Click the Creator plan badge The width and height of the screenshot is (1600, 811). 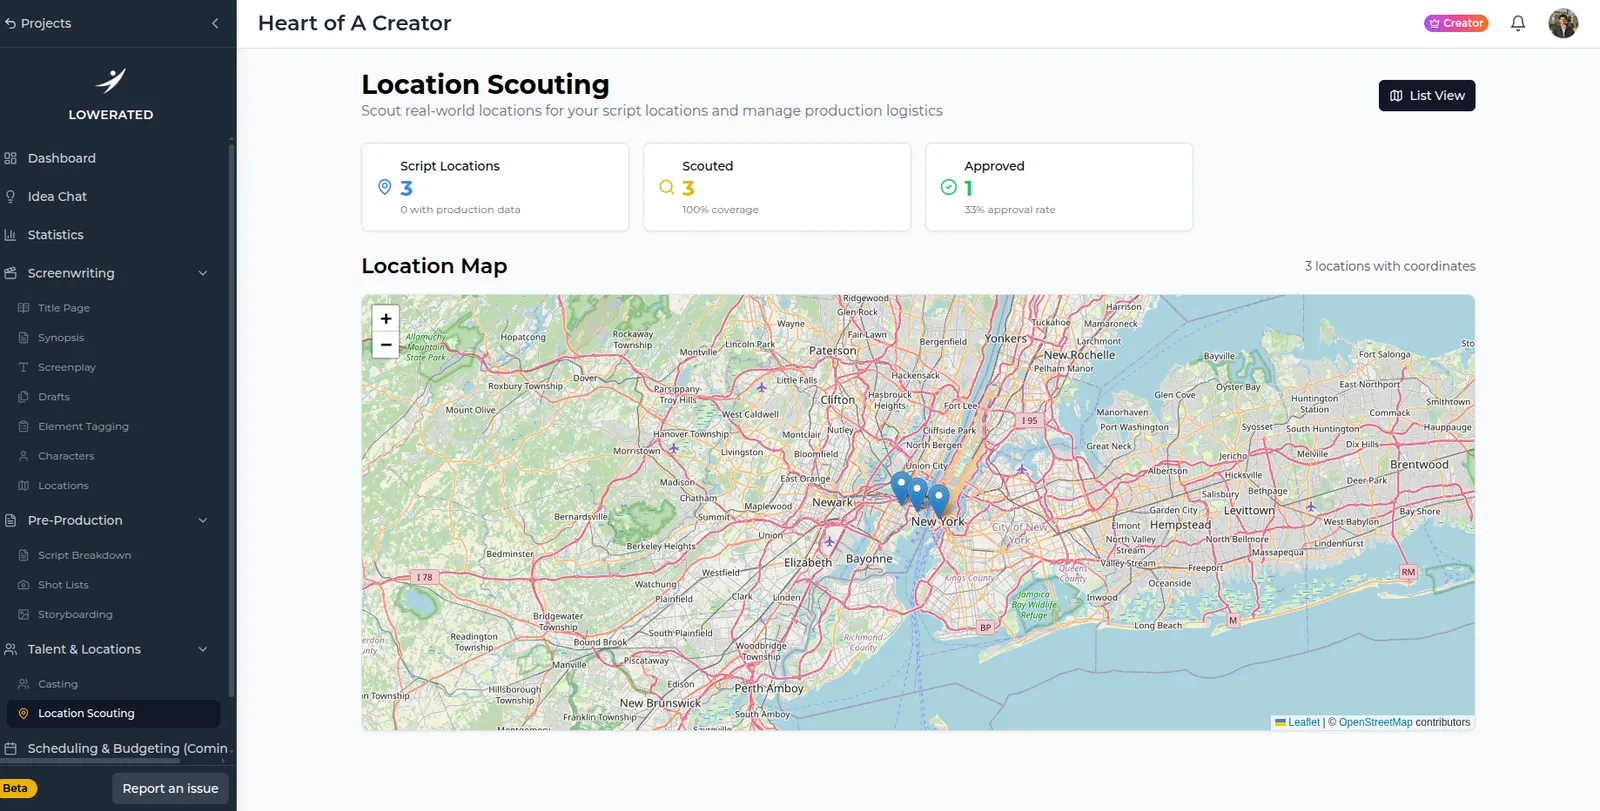(x=1456, y=23)
